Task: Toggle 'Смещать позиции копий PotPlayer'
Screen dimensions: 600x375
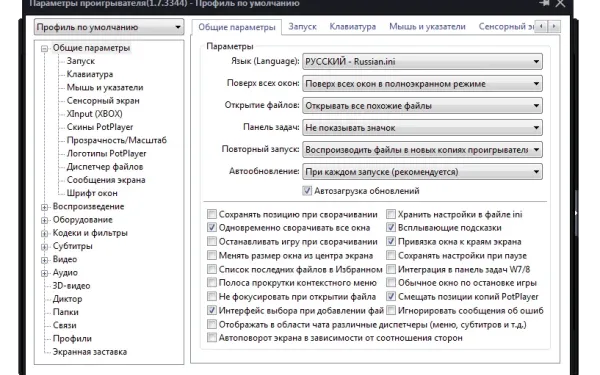Action: tap(391, 297)
